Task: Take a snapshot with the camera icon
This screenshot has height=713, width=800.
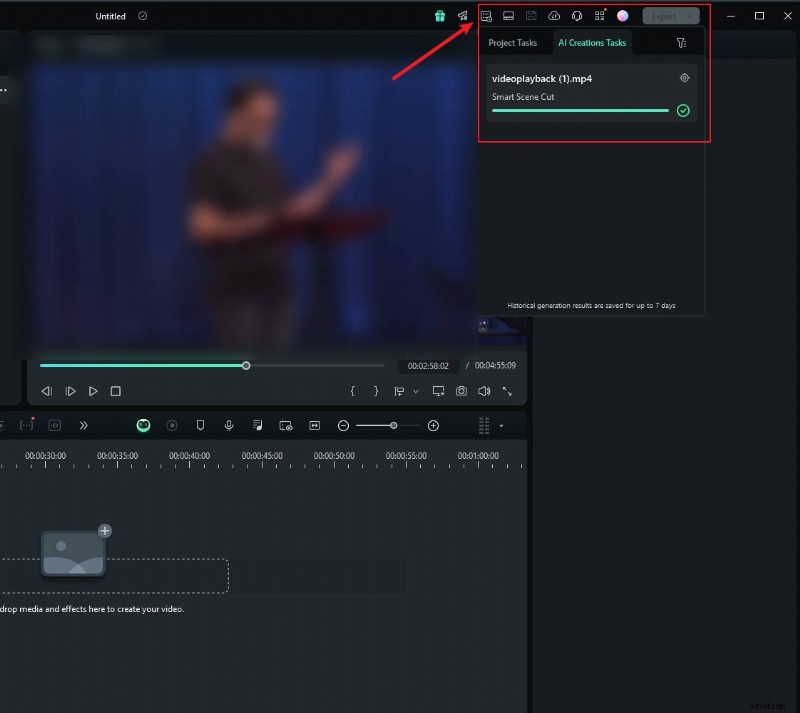Action: [x=461, y=391]
